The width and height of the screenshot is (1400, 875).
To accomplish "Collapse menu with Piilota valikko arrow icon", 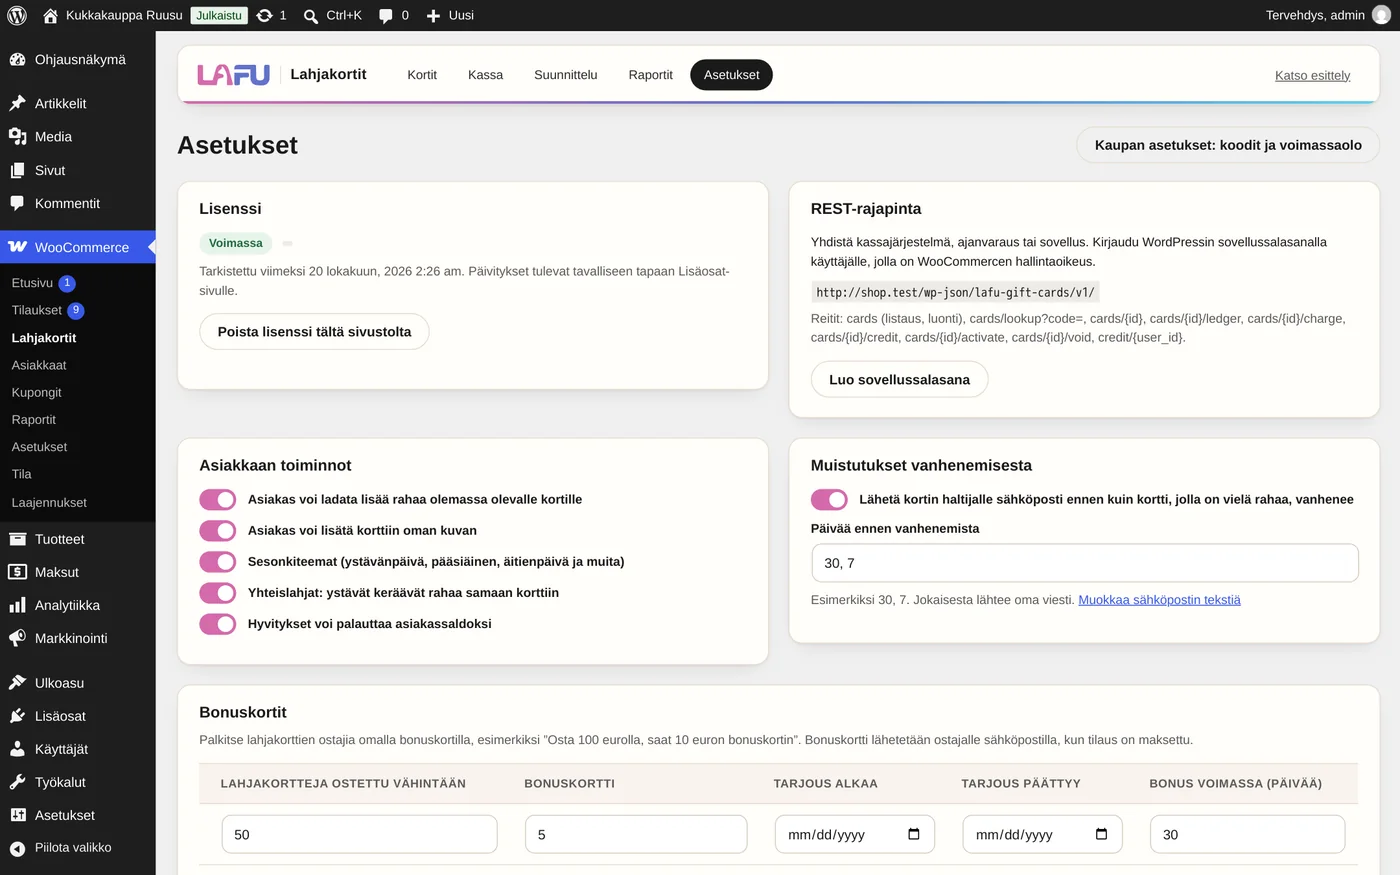I will click(17, 848).
